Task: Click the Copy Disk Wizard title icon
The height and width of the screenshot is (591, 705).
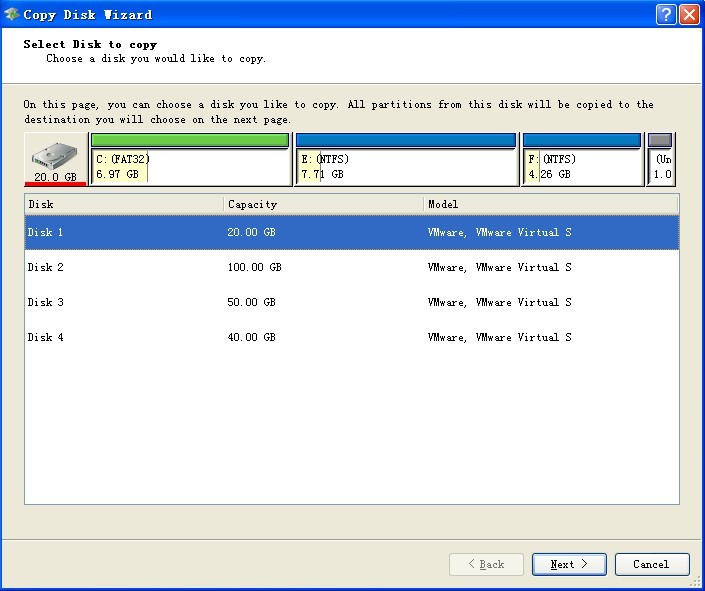Action: pos(12,14)
